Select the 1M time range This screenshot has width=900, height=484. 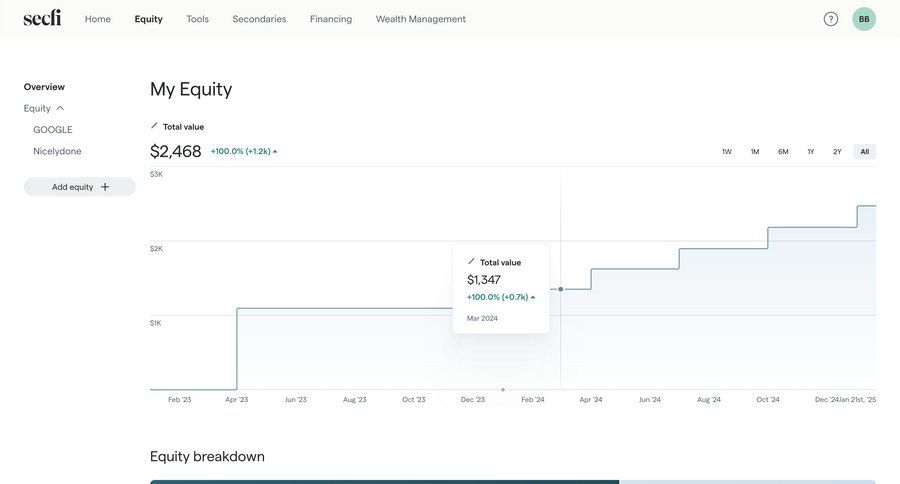[x=755, y=152]
